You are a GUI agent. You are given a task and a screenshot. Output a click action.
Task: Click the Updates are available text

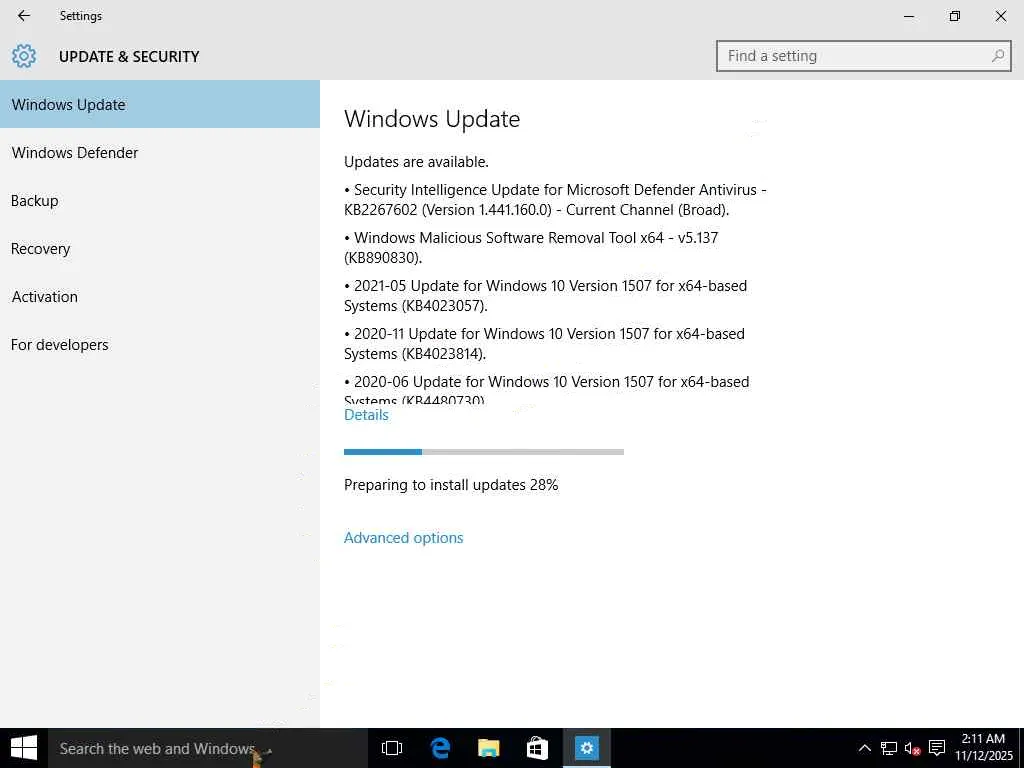point(416,162)
